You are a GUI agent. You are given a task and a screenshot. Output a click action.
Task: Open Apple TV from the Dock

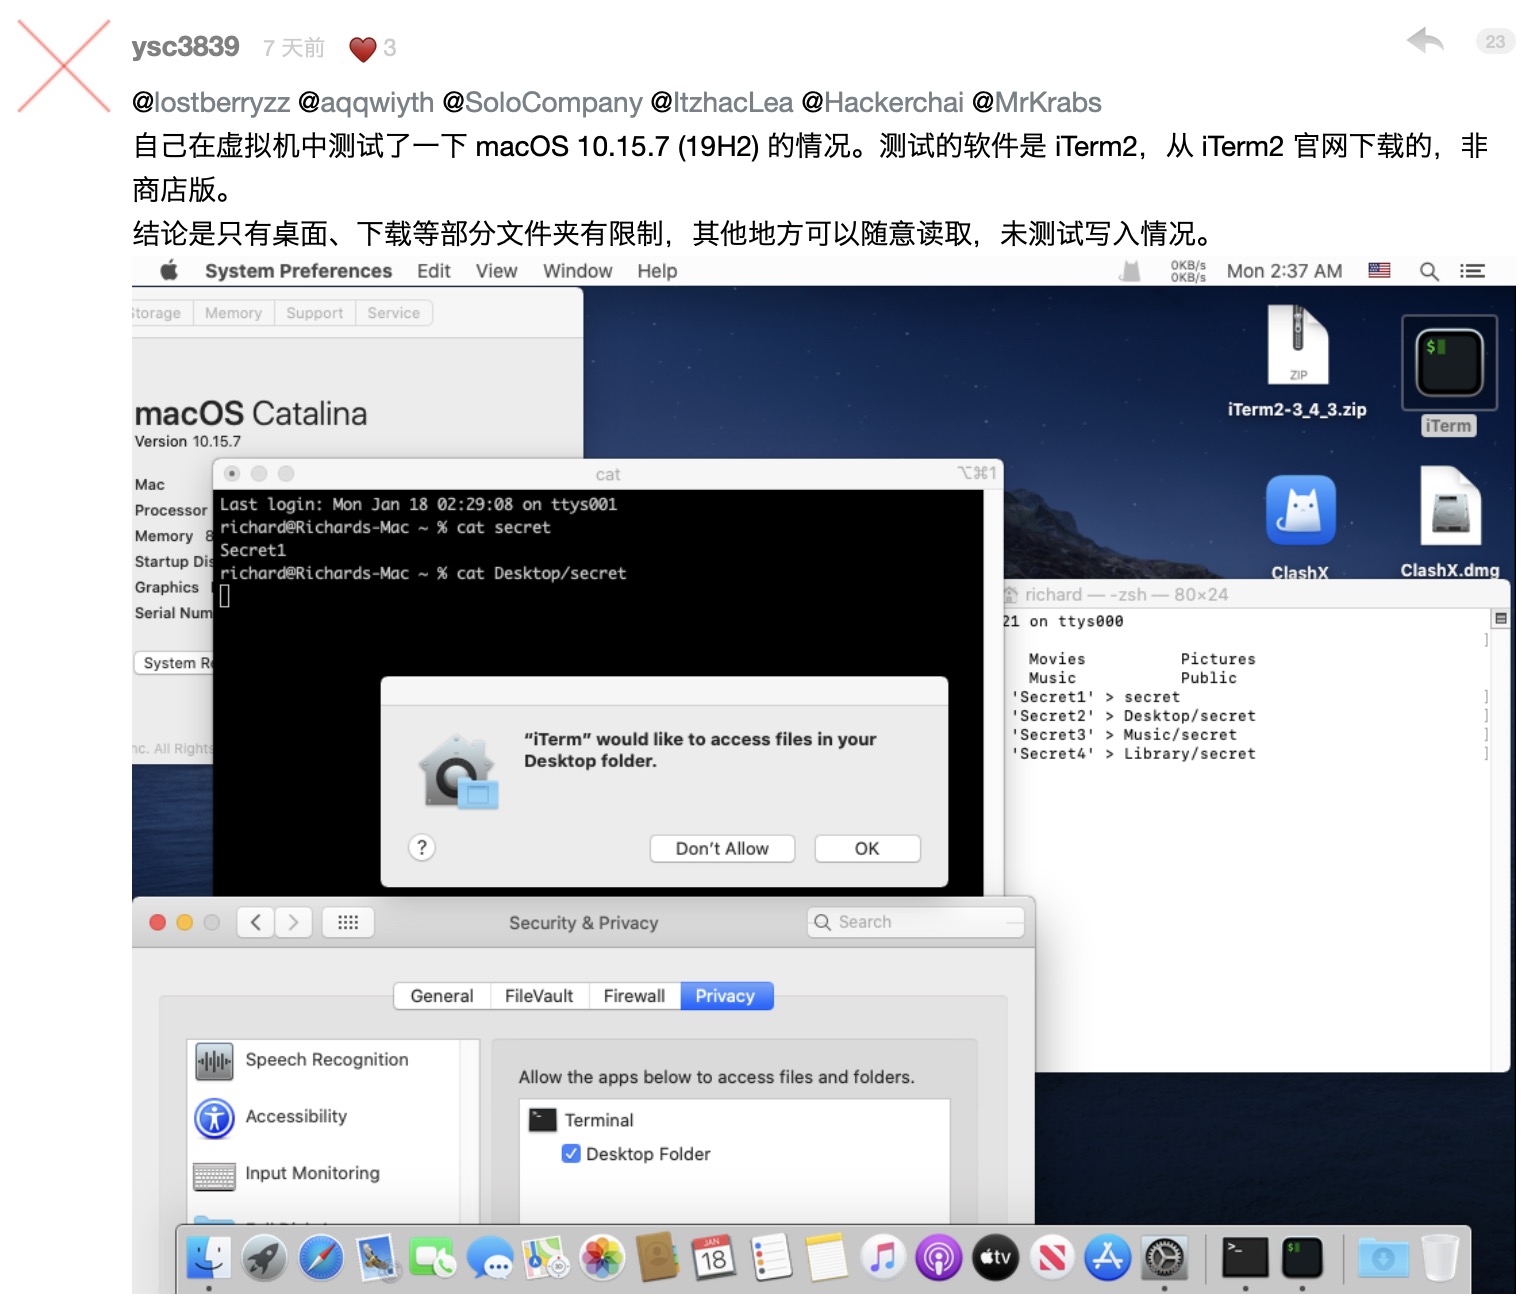pyautogui.click(x=995, y=1257)
